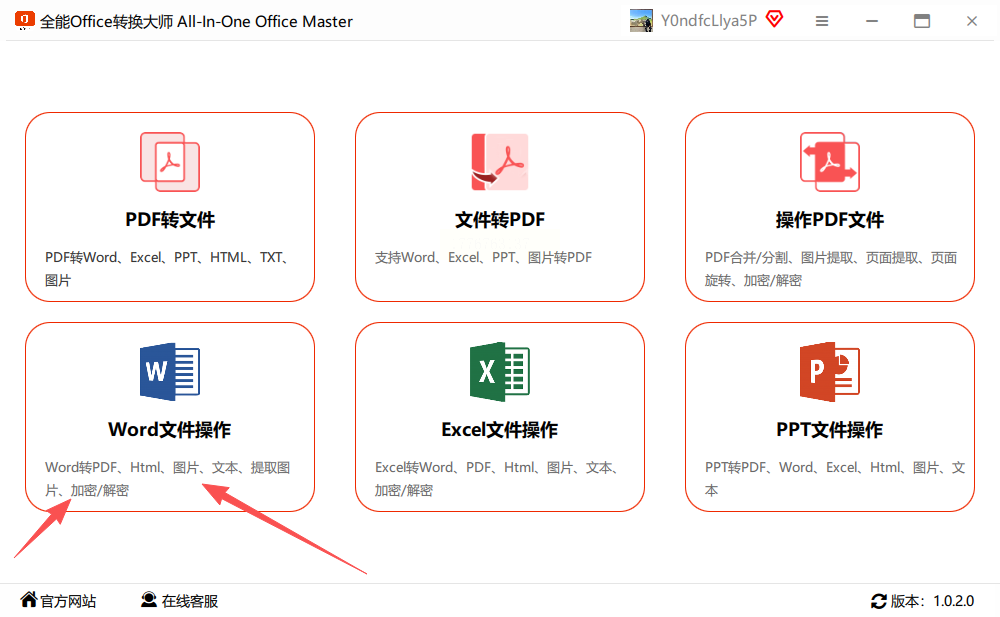
Task: Click the app logo in title bar
Action: 24,20
